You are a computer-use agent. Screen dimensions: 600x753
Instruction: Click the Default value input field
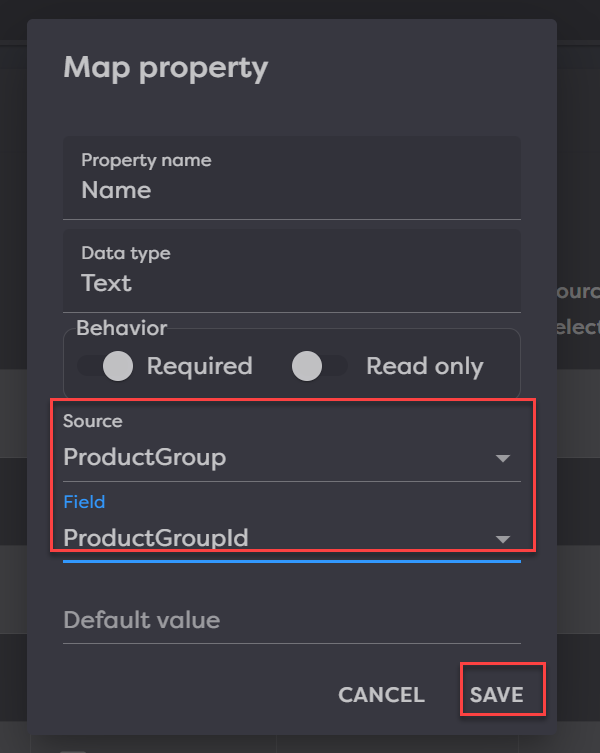pos(290,621)
